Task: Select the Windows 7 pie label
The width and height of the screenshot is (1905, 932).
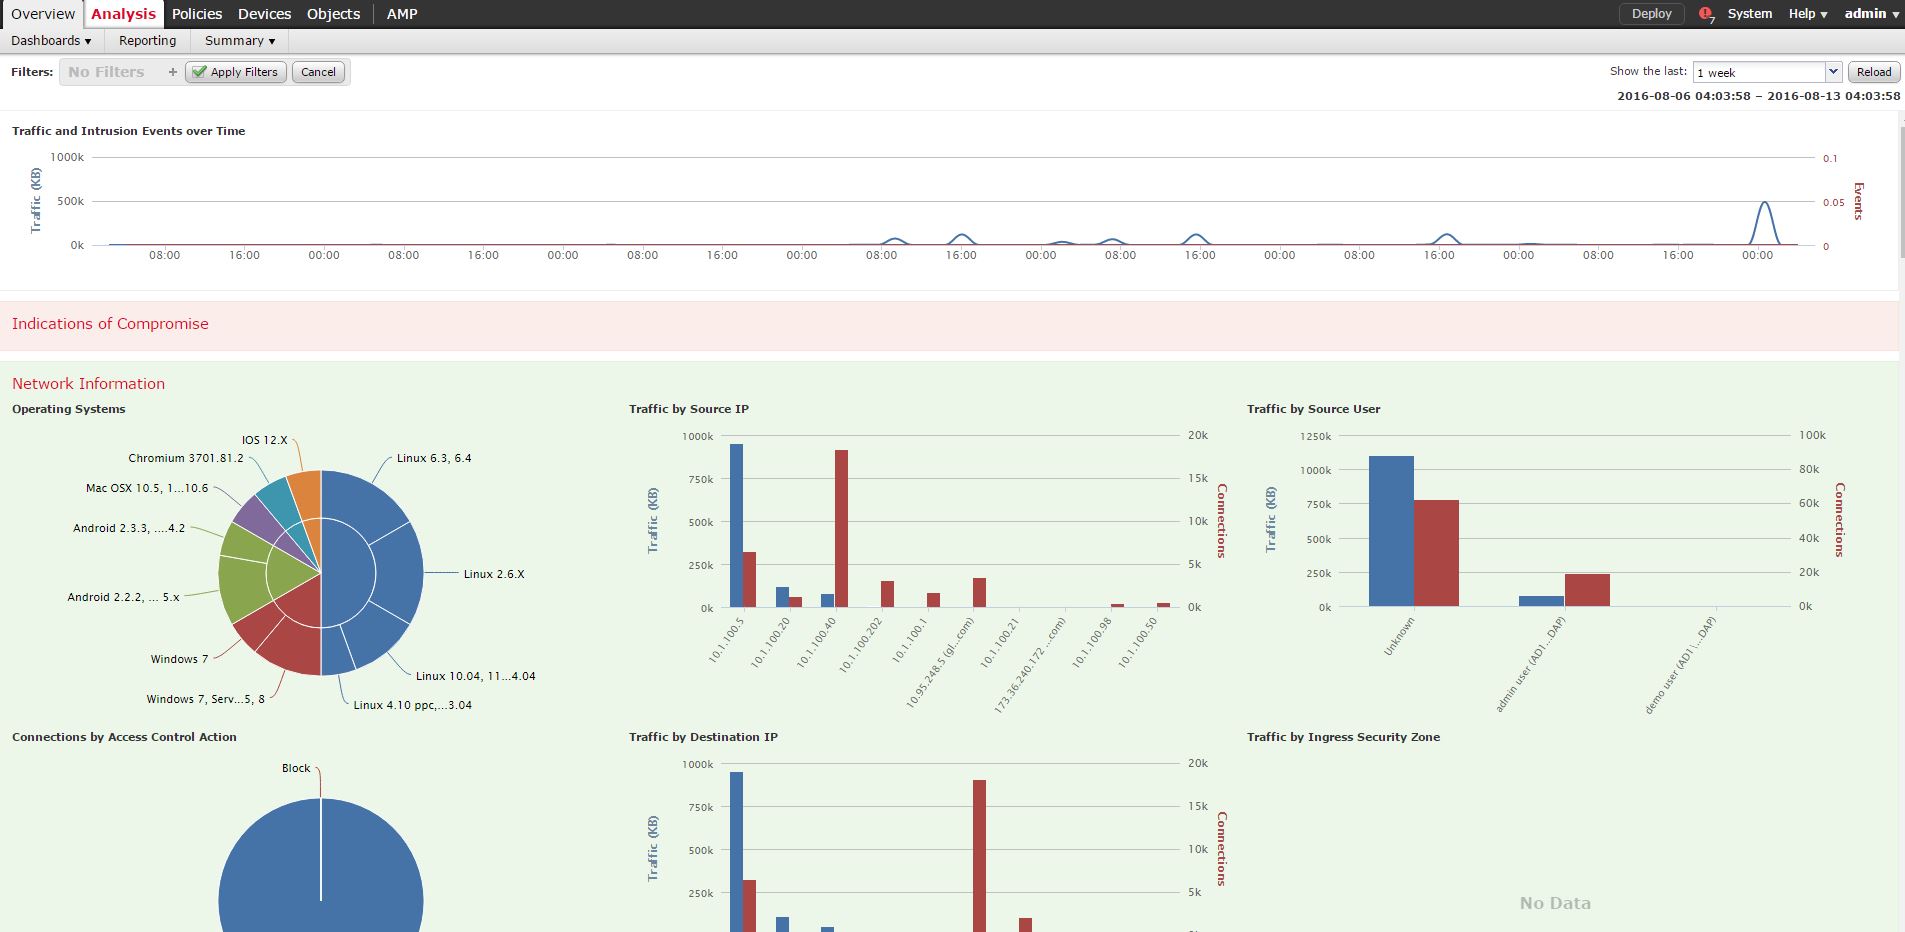Action: 179,659
